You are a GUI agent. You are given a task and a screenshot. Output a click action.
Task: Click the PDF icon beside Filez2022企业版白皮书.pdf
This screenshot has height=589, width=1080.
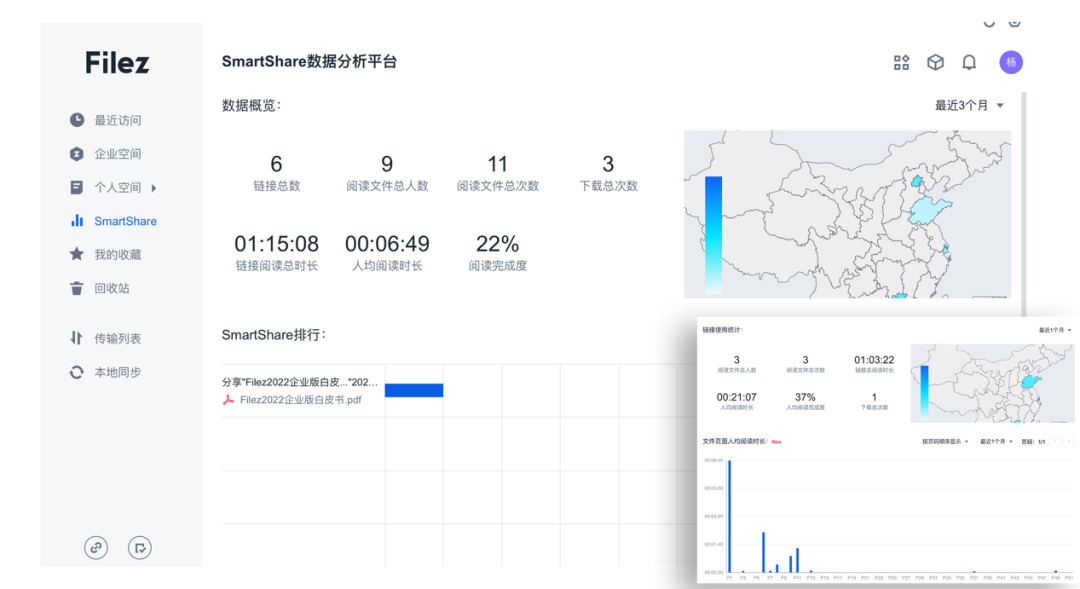pyautogui.click(x=229, y=400)
